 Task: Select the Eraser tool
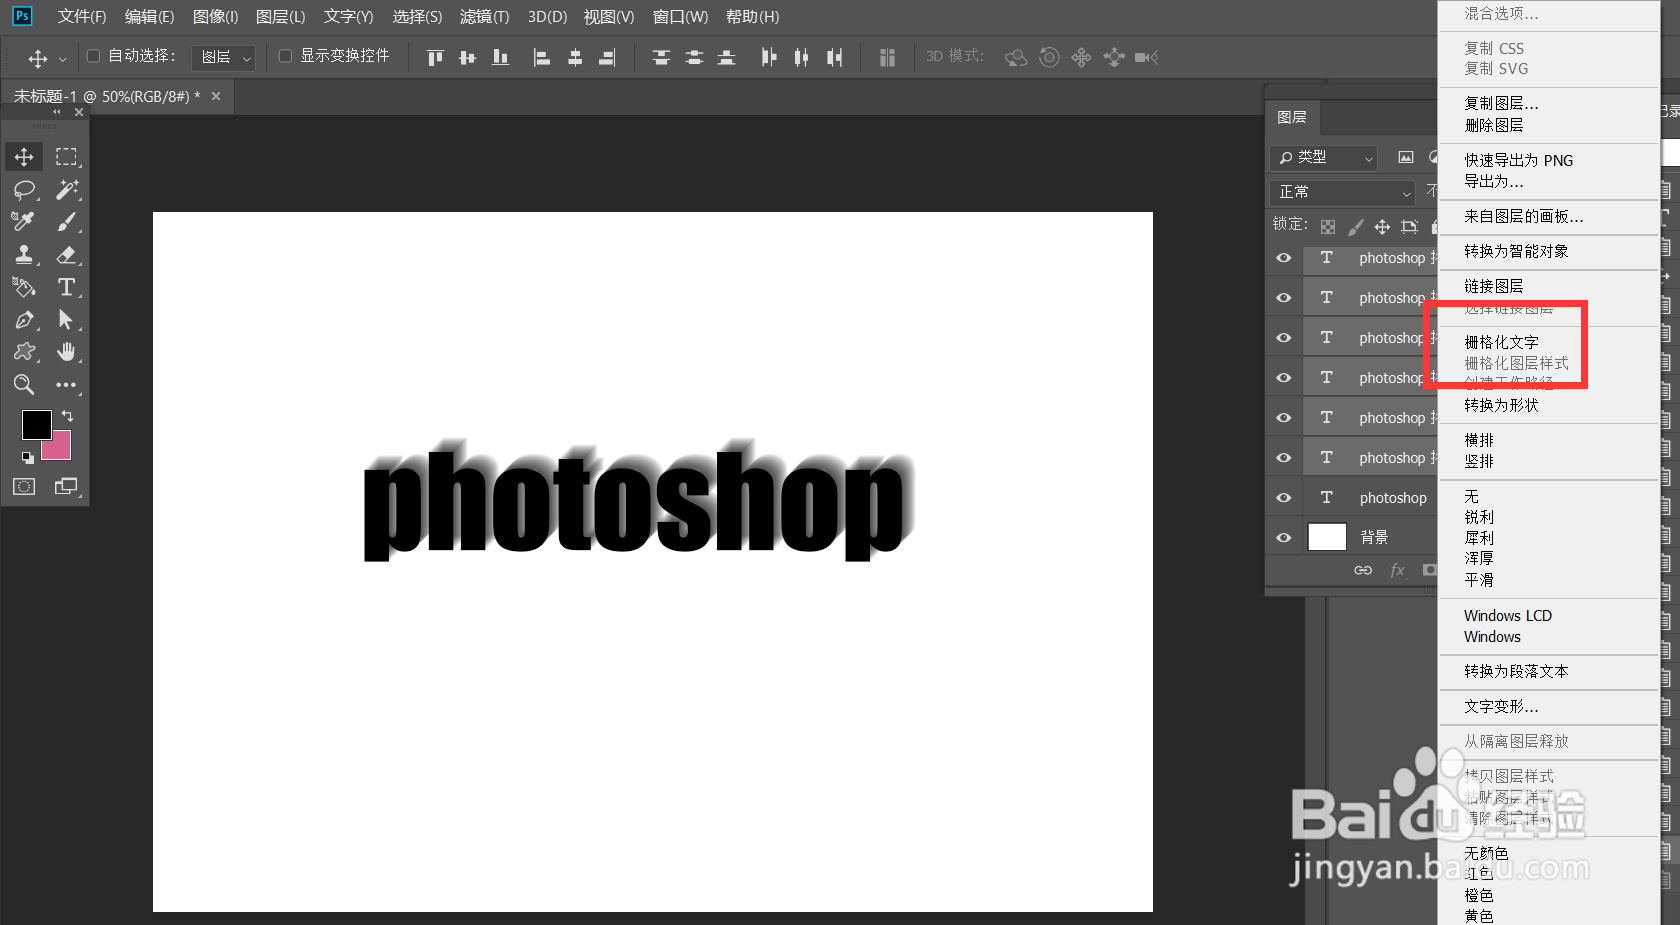point(66,255)
